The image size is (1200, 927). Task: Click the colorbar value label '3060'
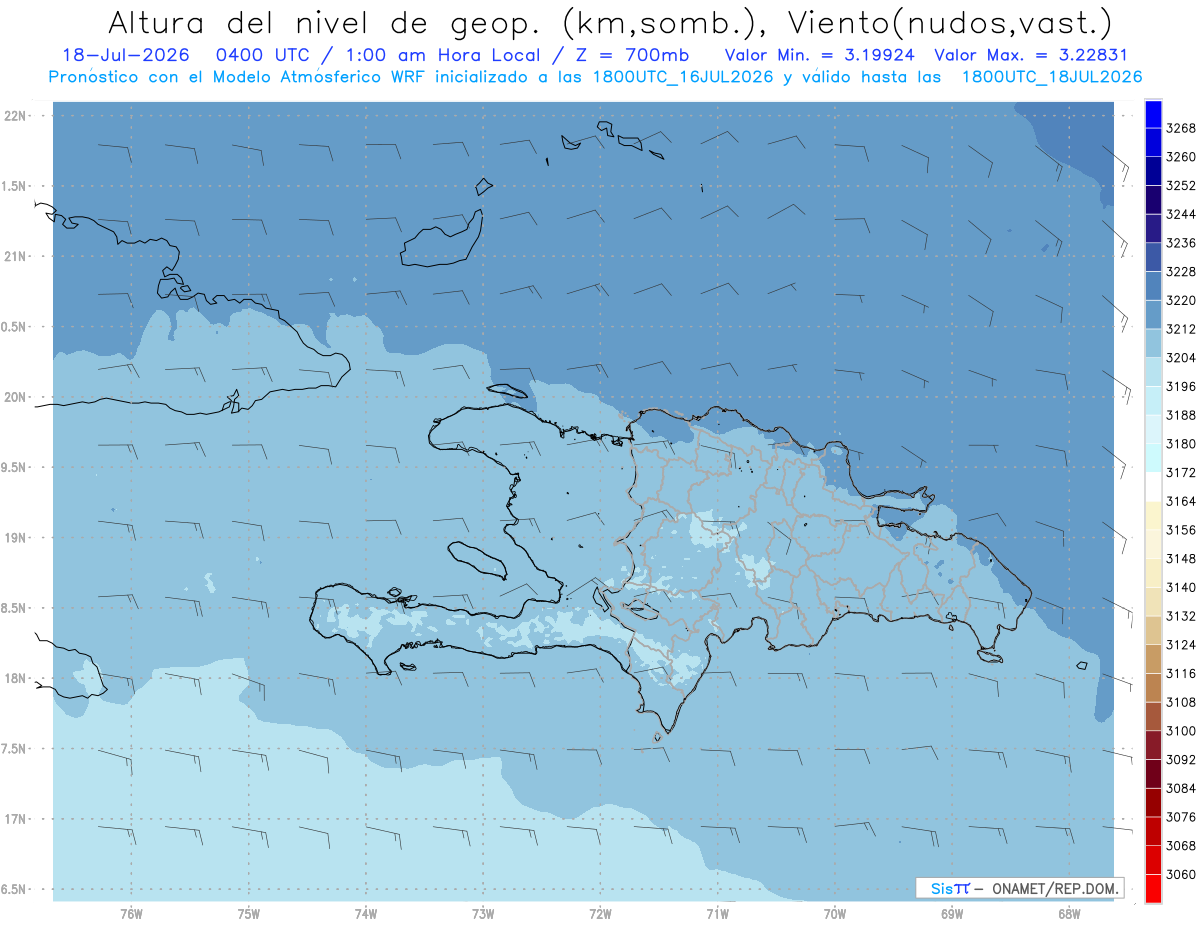pos(1181,874)
